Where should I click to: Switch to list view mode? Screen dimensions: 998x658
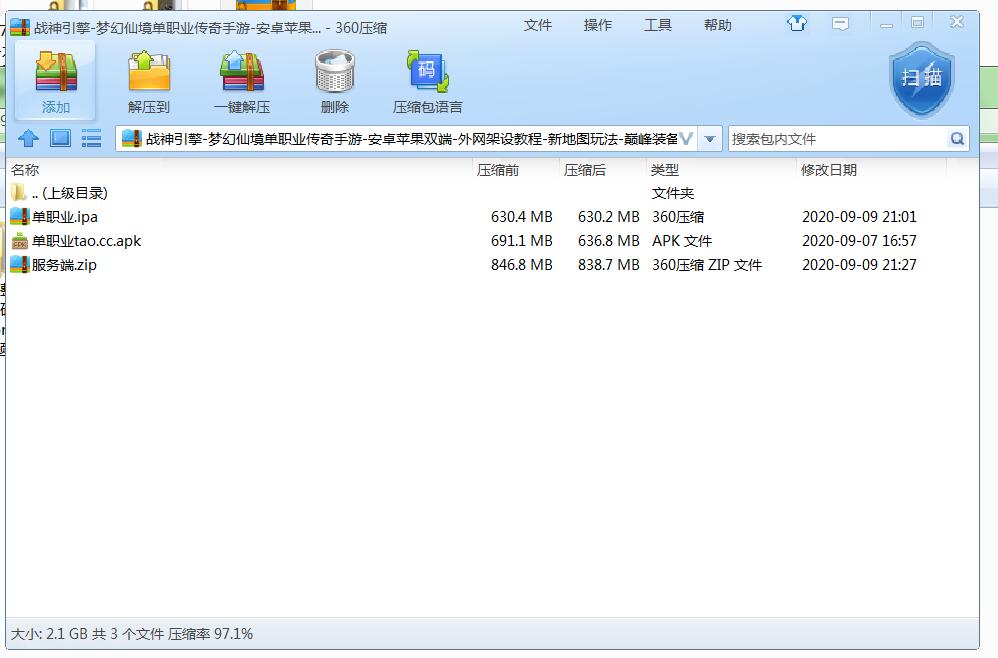point(91,139)
